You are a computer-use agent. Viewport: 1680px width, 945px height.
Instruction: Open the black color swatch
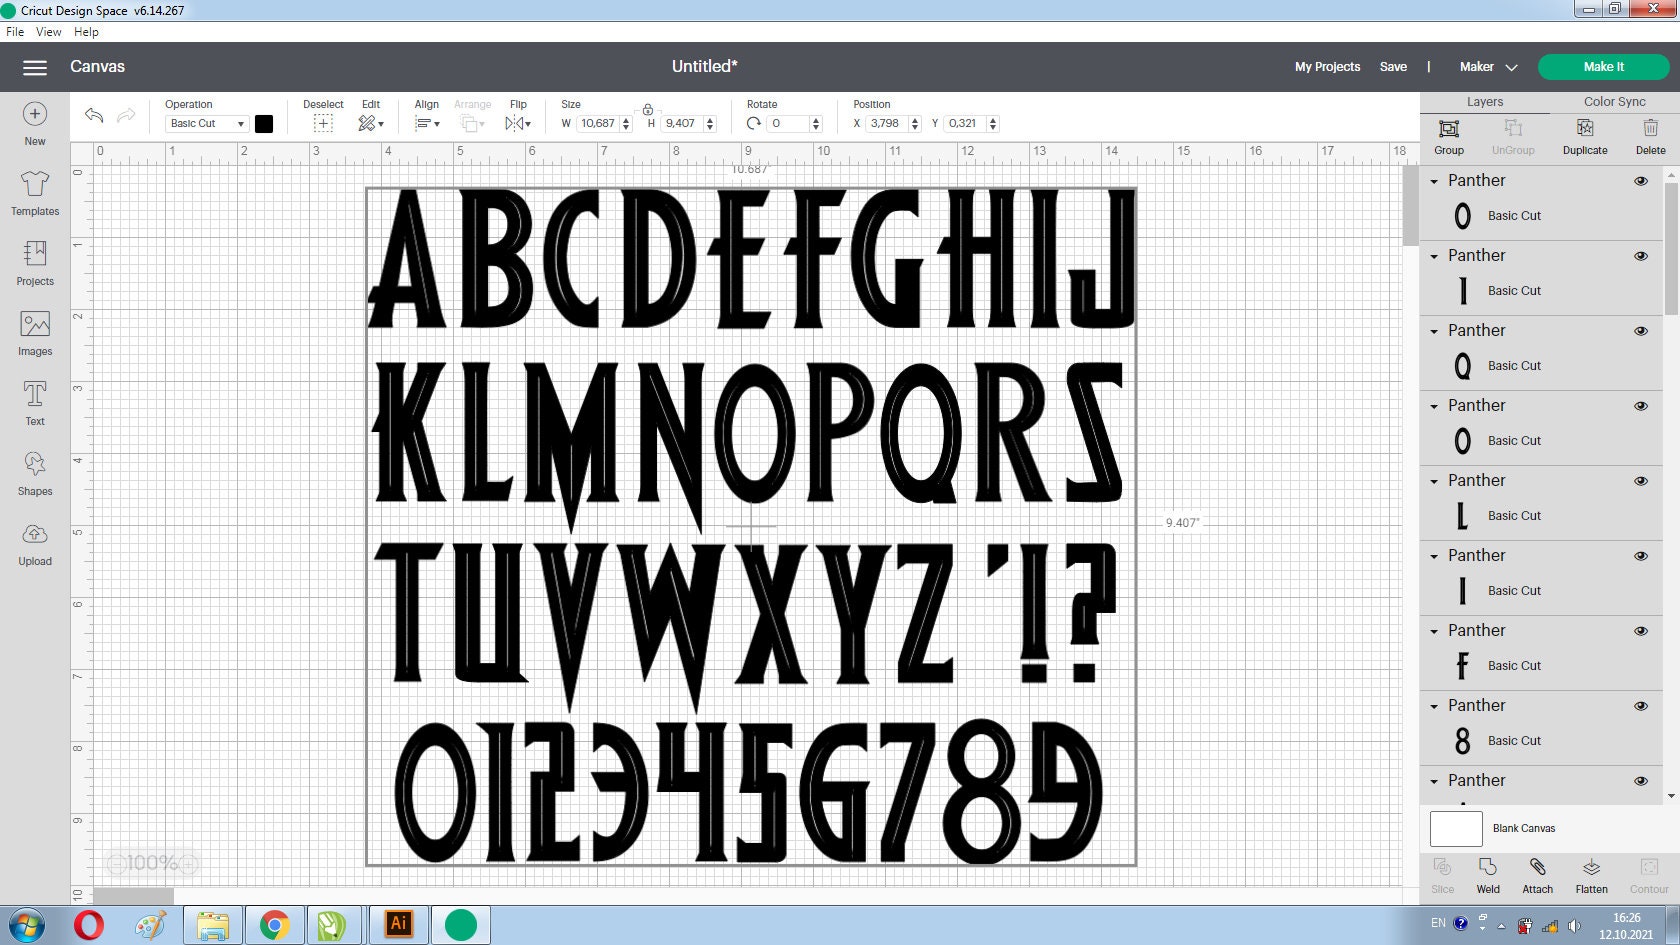[264, 123]
